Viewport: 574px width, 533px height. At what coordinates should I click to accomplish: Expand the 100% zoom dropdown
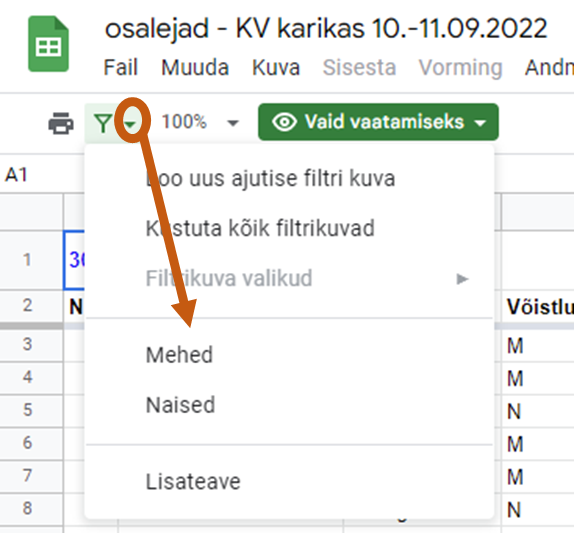click(x=233, y=123)
